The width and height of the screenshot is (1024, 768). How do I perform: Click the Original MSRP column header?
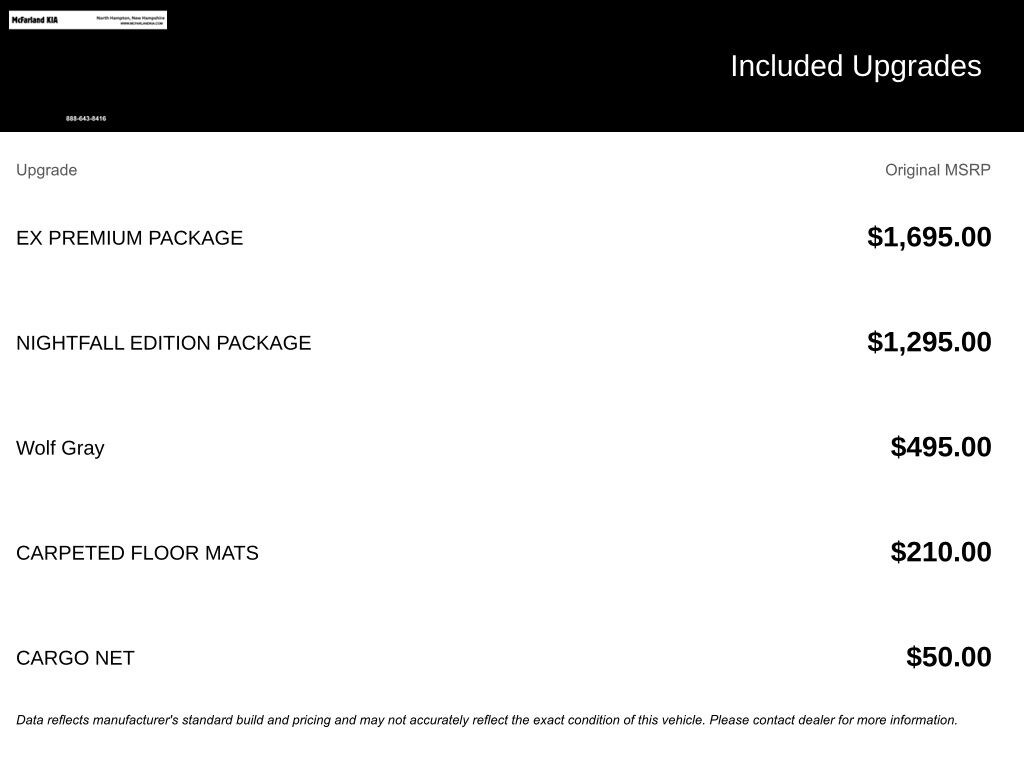pos(937,170)
